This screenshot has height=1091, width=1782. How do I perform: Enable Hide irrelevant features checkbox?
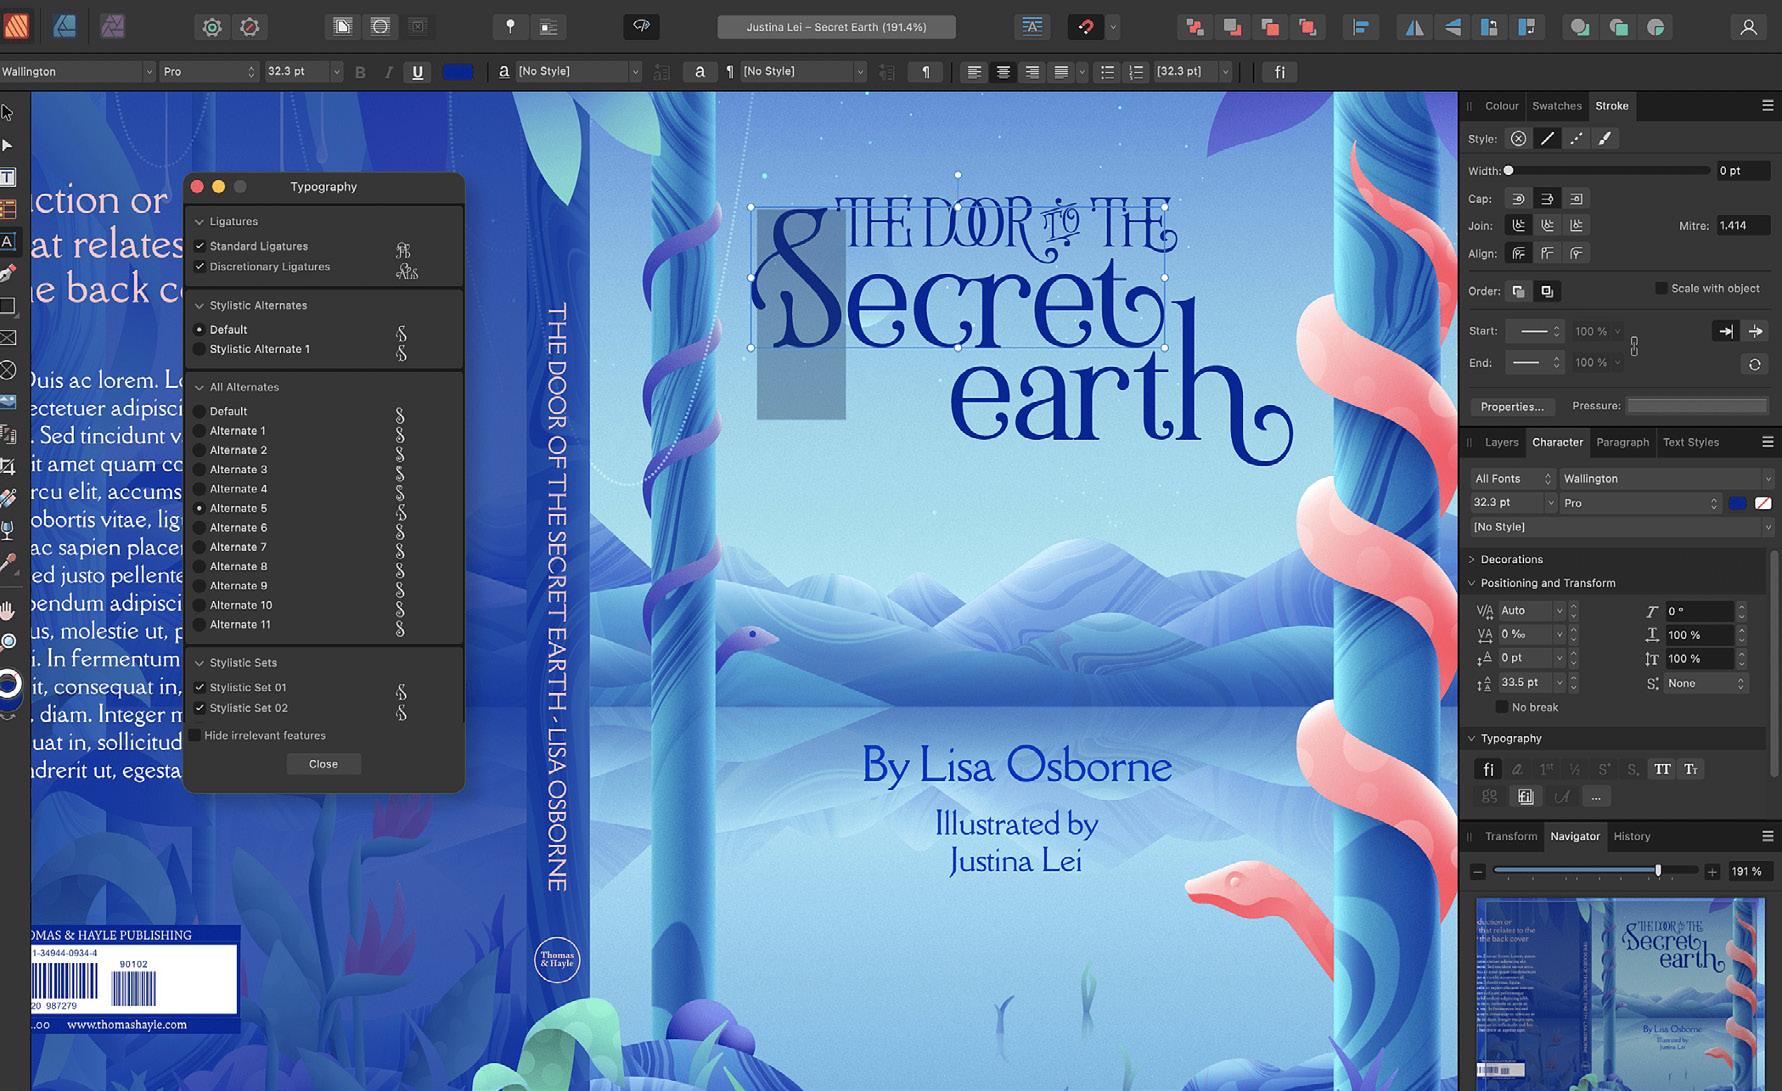(x=195, y=736)
